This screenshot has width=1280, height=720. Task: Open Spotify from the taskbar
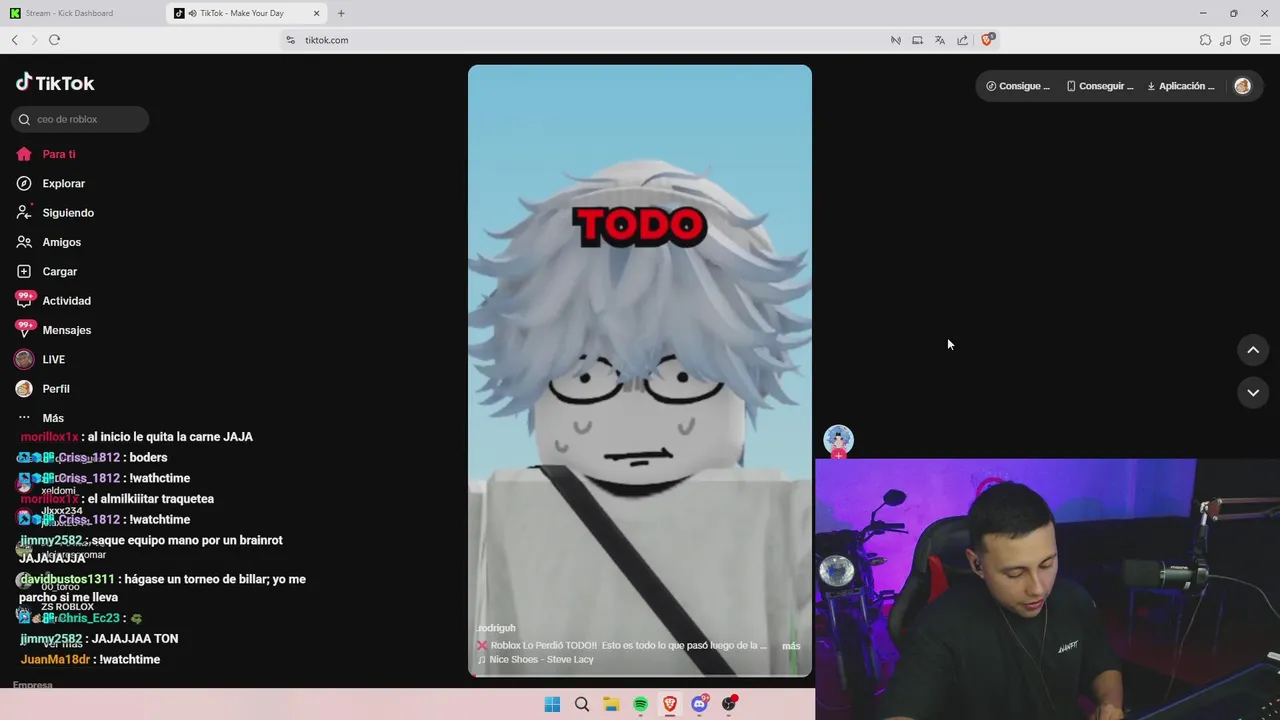[x=640, y=704]
